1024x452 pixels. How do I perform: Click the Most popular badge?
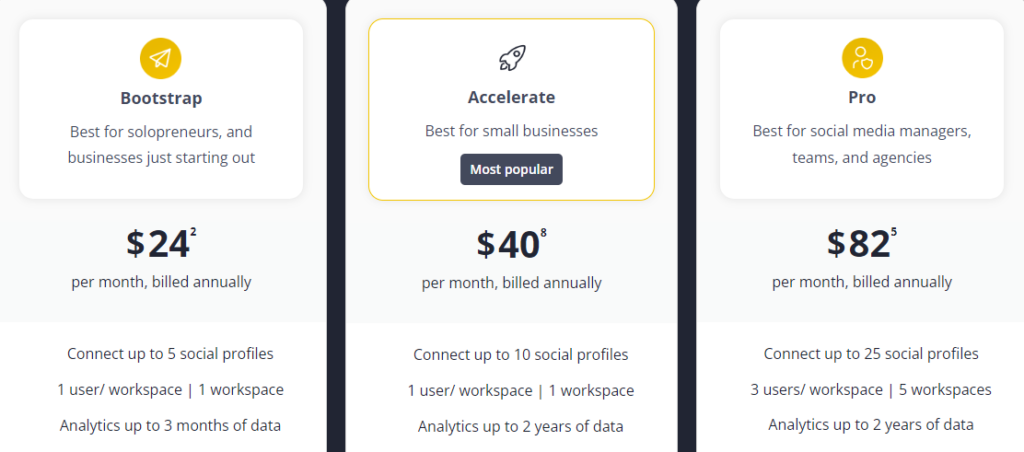pyautogui.click(x=511, y=170)
